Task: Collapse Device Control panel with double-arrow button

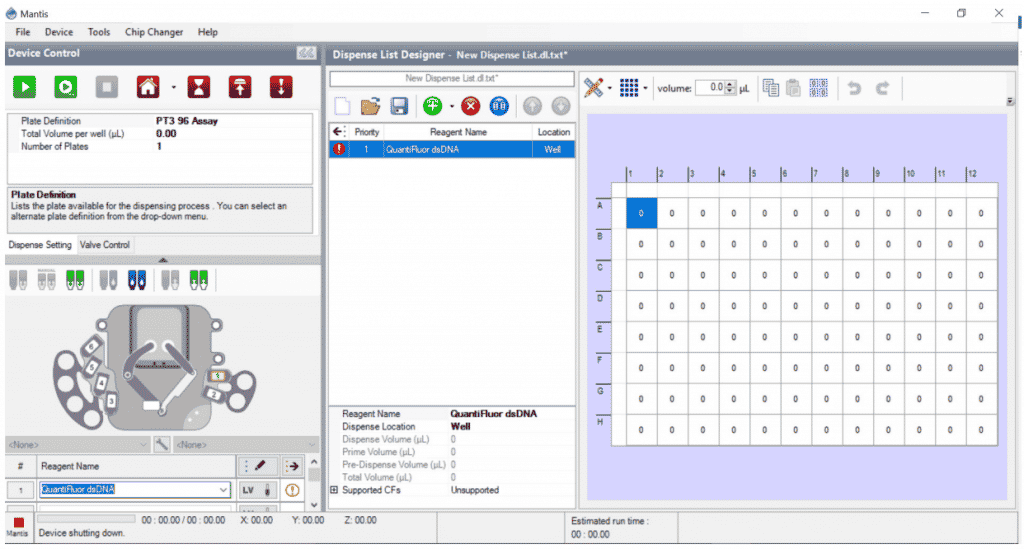Action: point(306,53)
